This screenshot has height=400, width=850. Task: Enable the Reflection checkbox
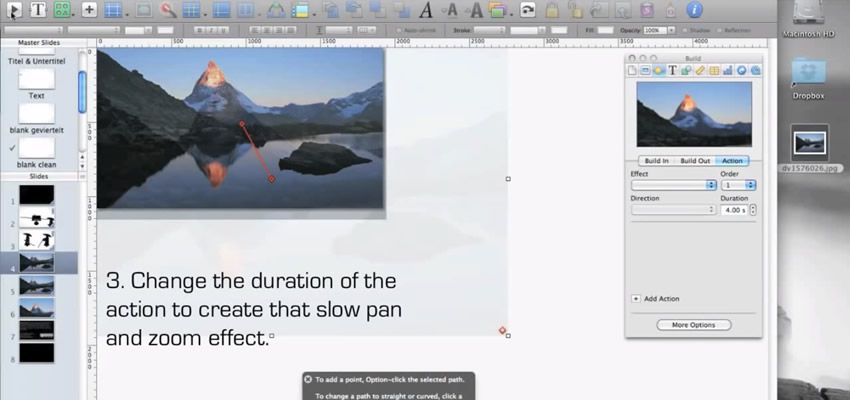[721, 30]
